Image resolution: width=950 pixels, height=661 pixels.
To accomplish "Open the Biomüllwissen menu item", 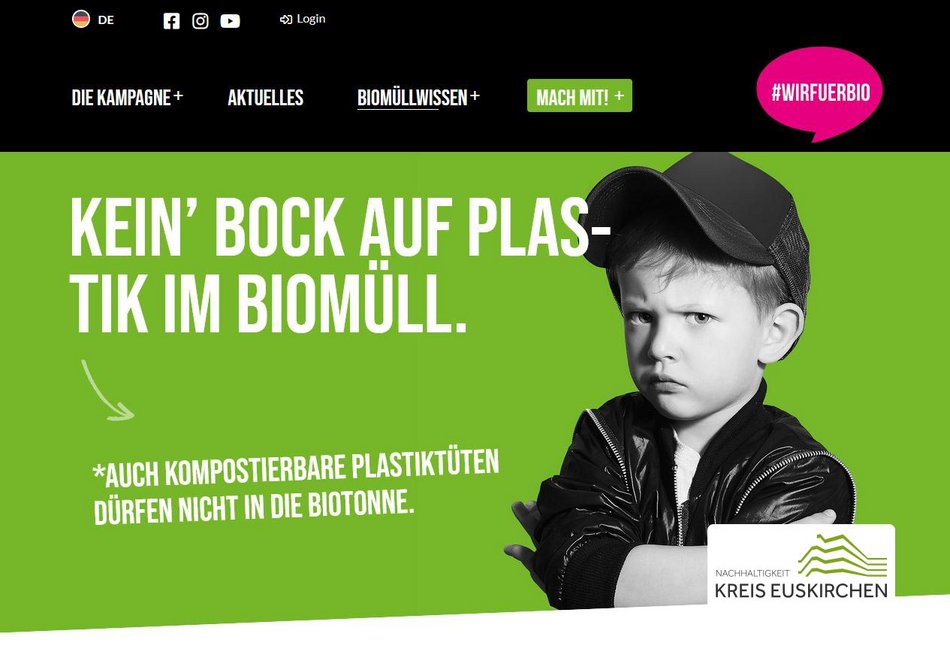I will (x=412, y=98).
